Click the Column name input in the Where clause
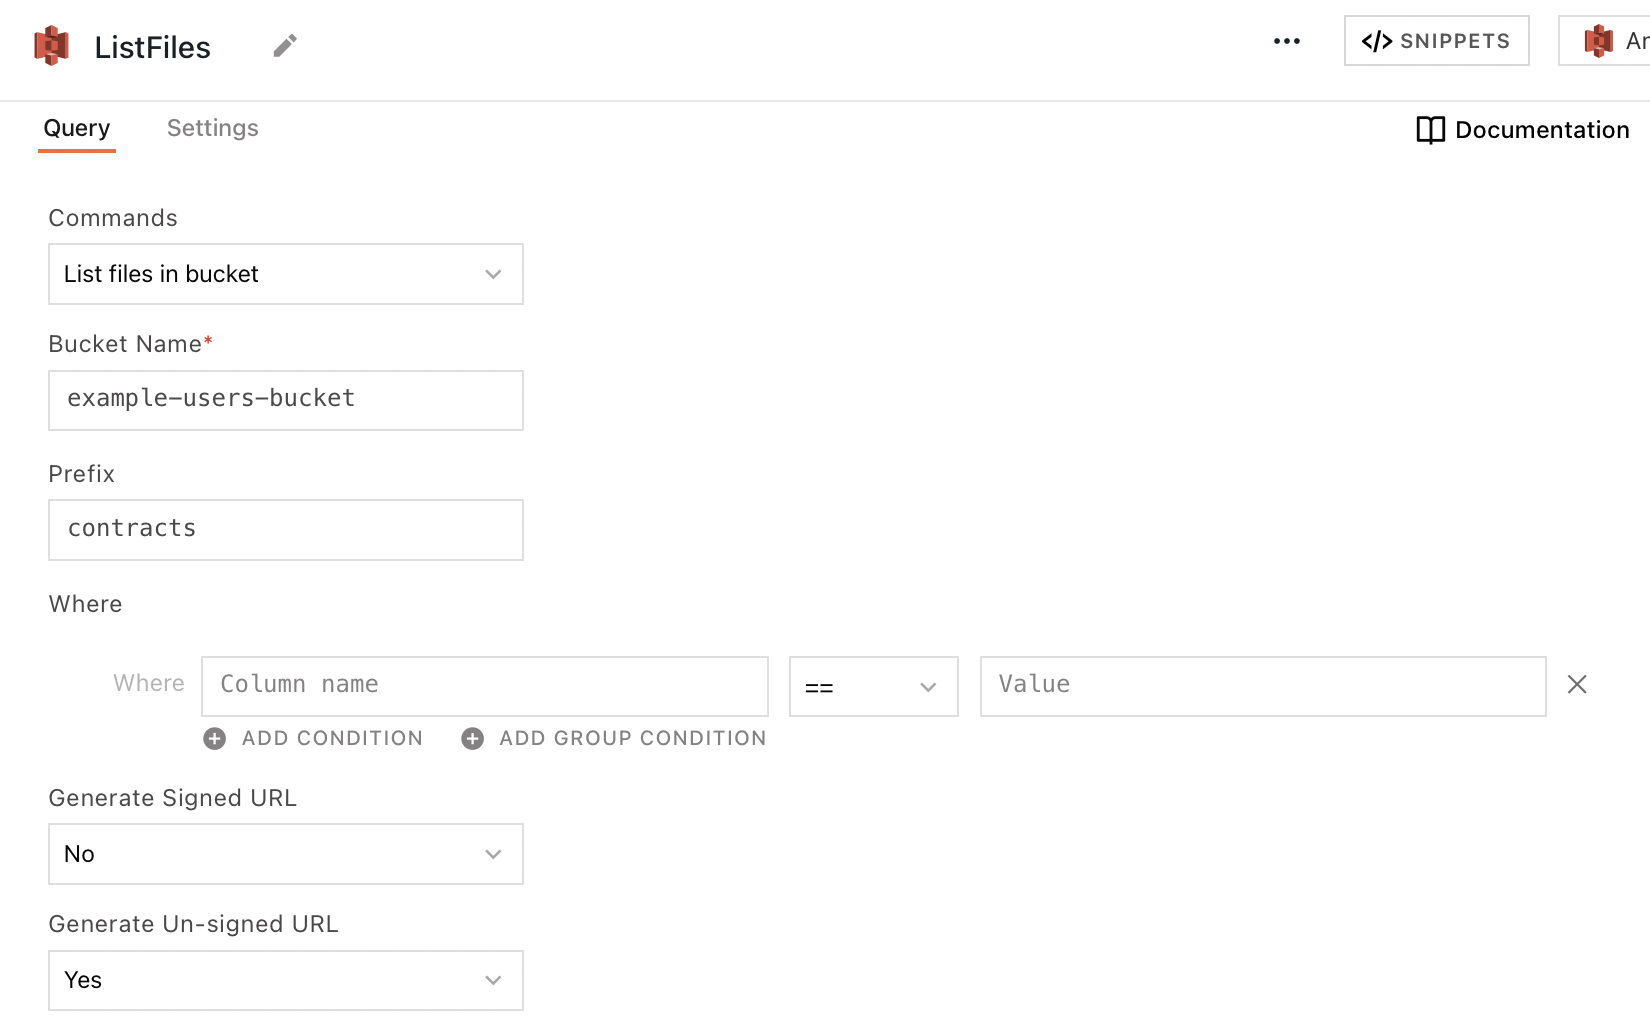Screen dimensions: 1650x1034 coord(485,686)
